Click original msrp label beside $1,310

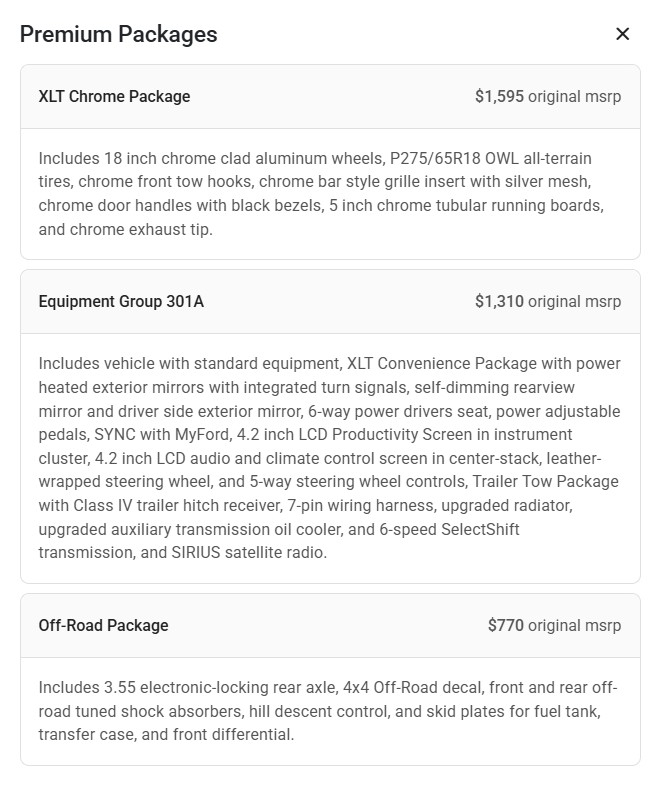574,301
